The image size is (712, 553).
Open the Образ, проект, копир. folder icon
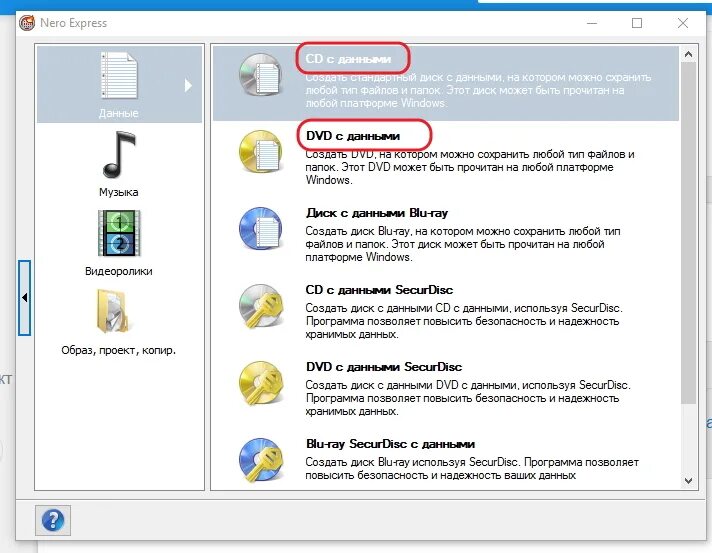(113, 311)
